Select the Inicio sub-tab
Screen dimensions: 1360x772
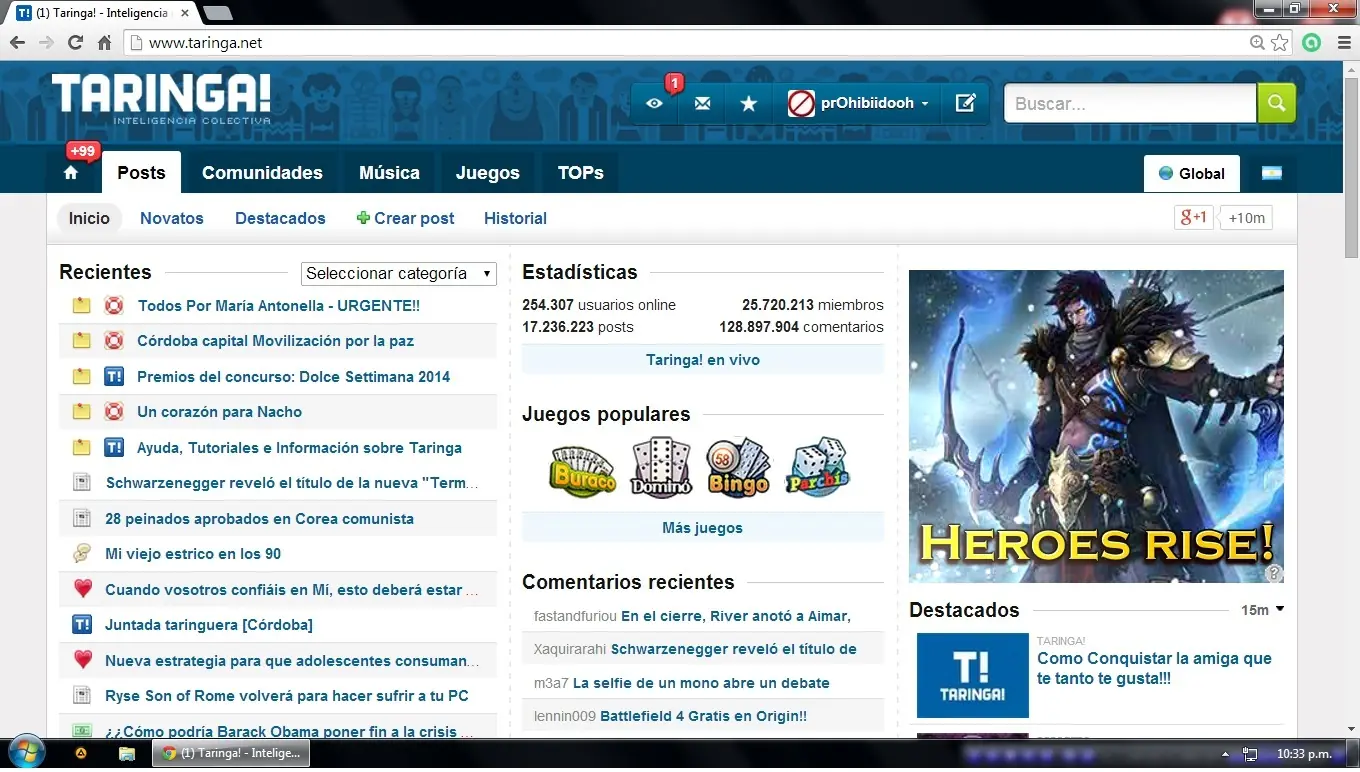coord(89,218)
